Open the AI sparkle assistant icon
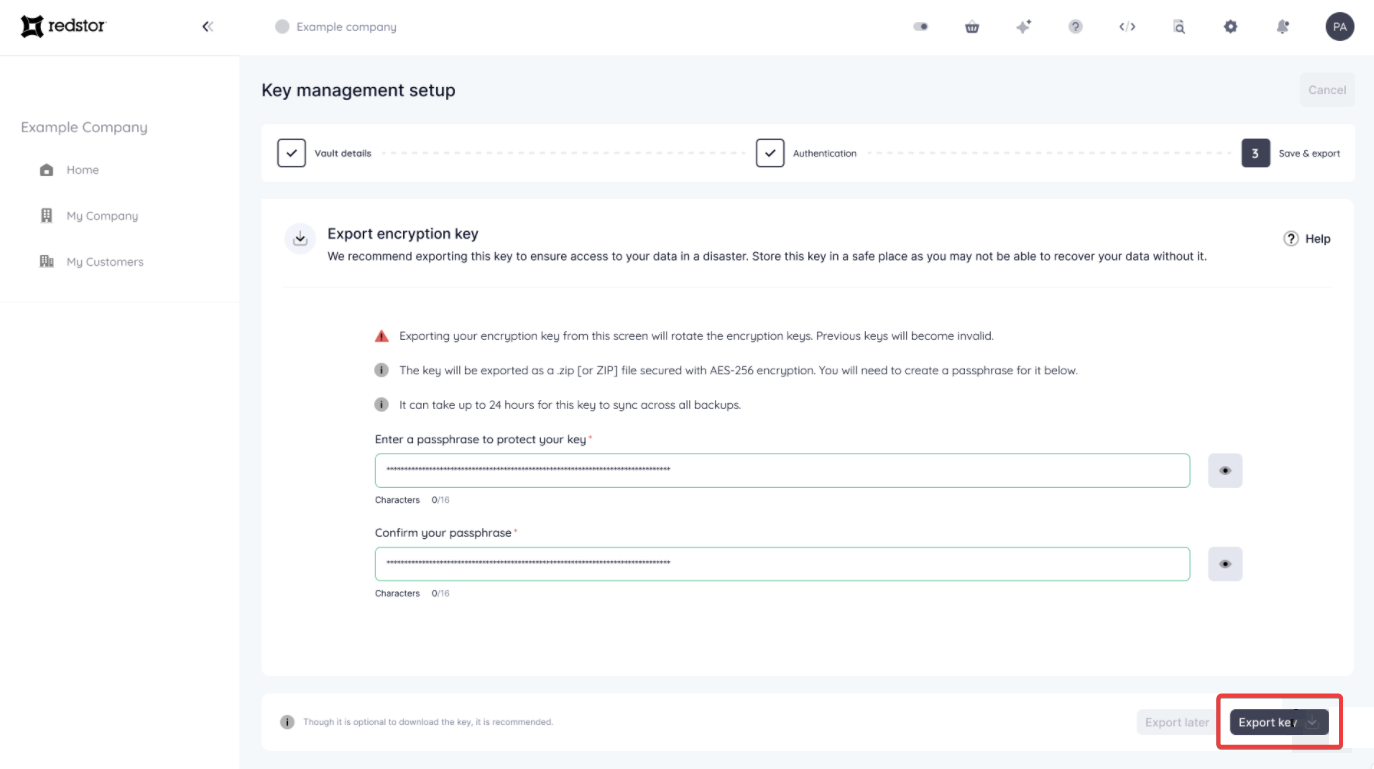 pyautogui.click(x=1023, y=27)
